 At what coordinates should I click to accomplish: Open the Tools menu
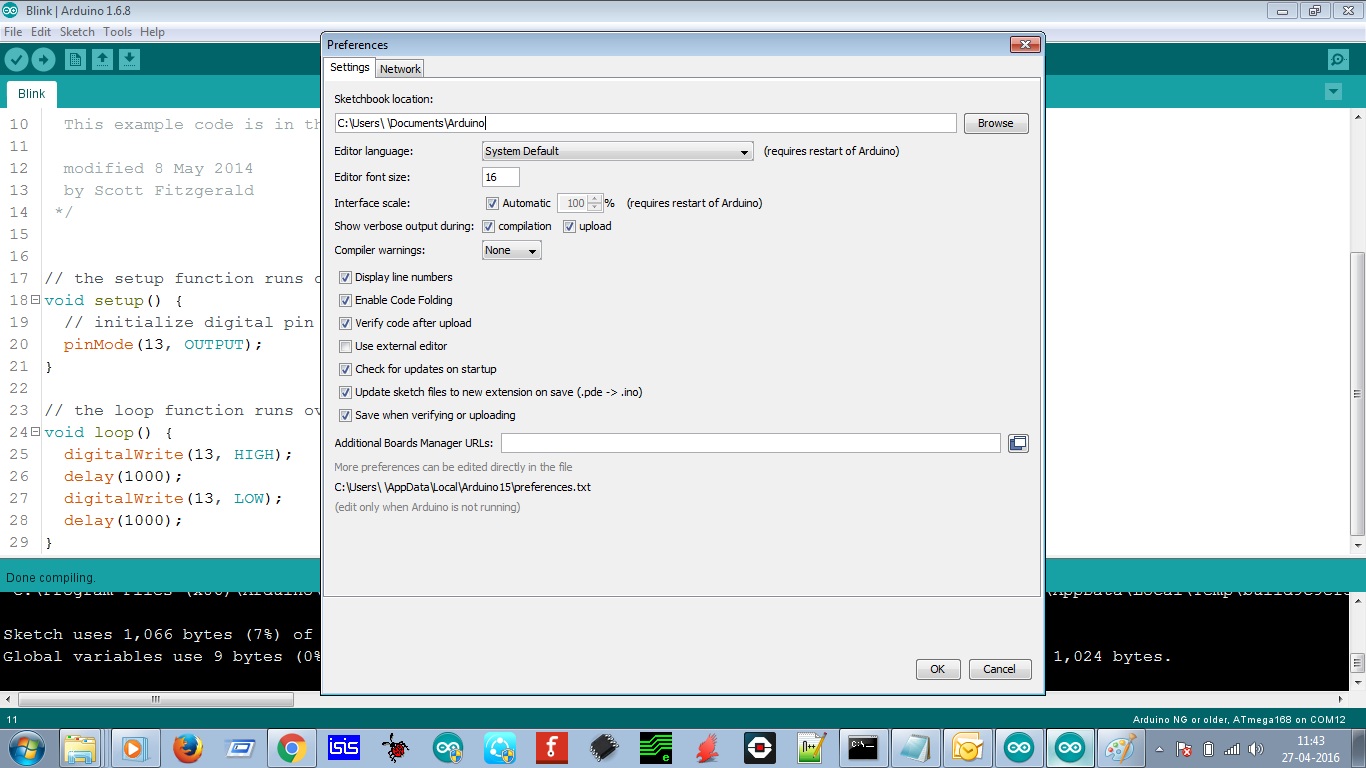click(117, 32)
